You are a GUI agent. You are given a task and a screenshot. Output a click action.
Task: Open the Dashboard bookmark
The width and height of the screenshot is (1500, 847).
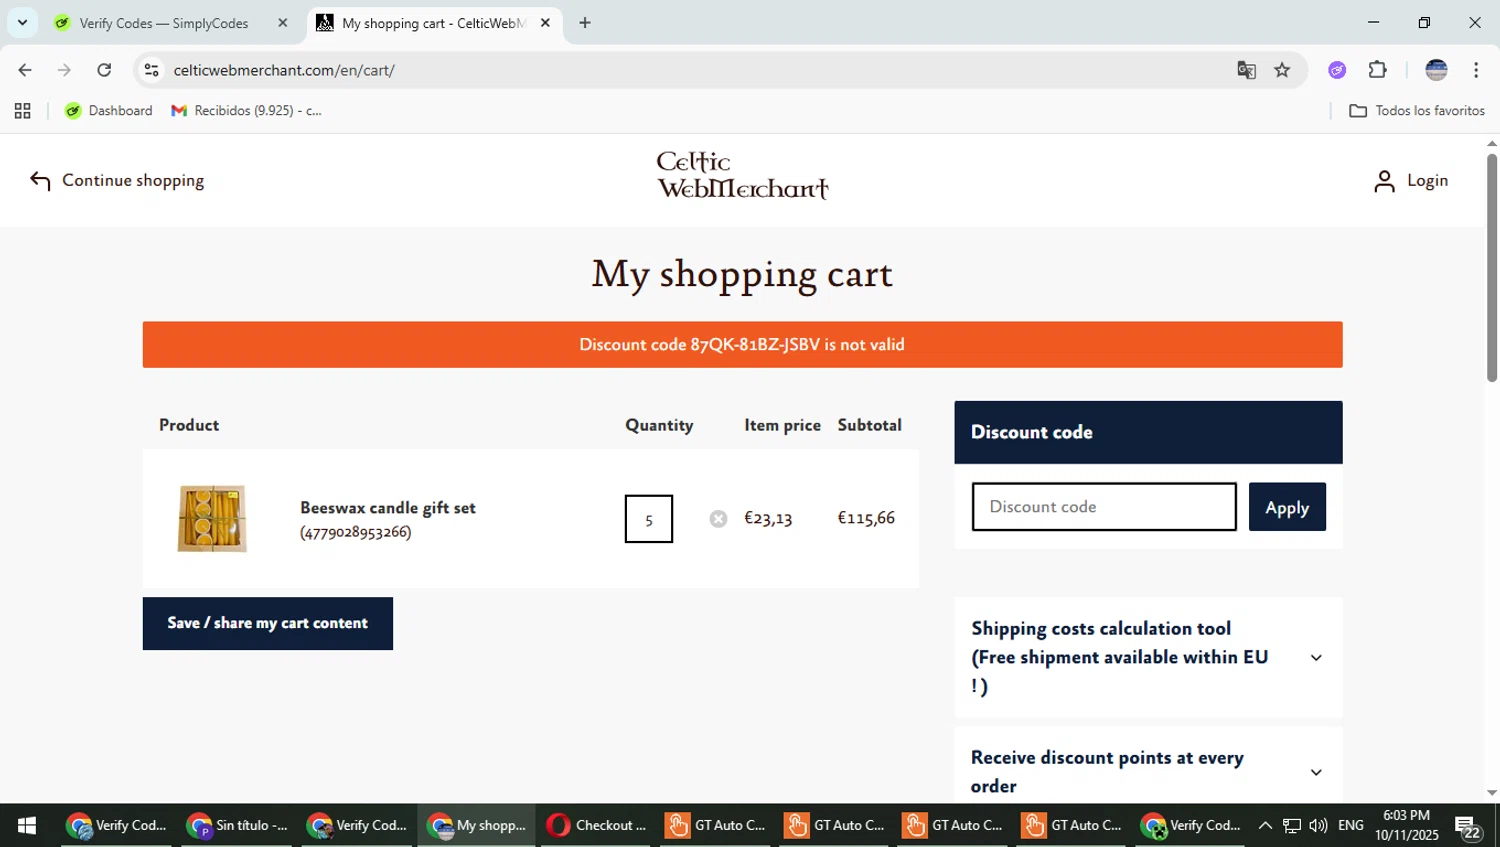pos(109,111)
